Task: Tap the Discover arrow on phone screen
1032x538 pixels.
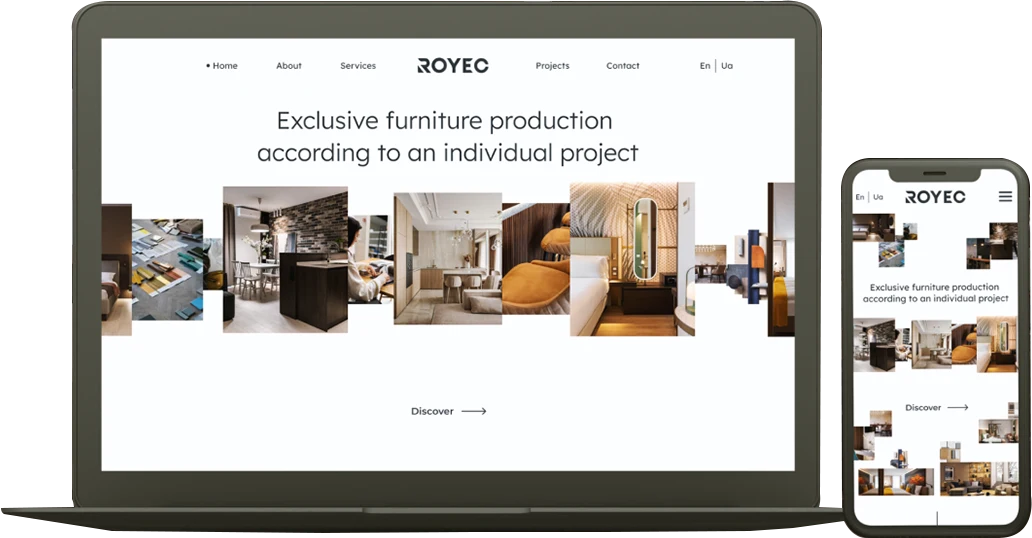Action: tap(958, 408)
